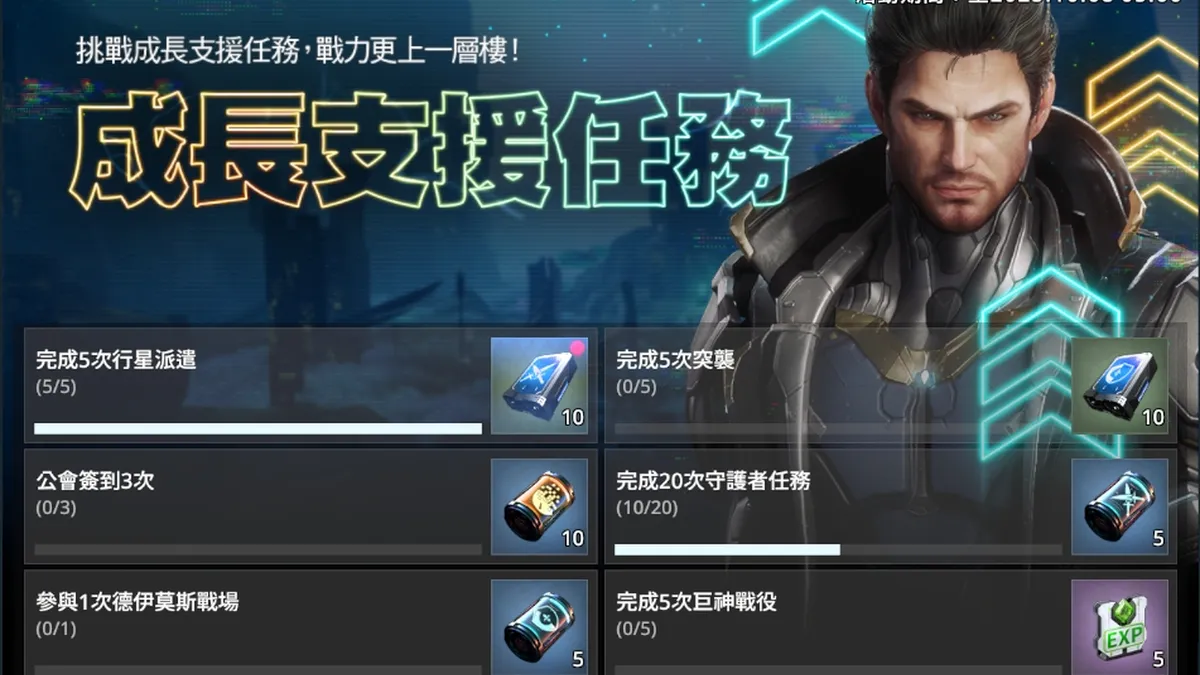Select the 公會簽到3次 mission entry
The width and height of the screenshot is (1200, 675).
click(311, 506)
